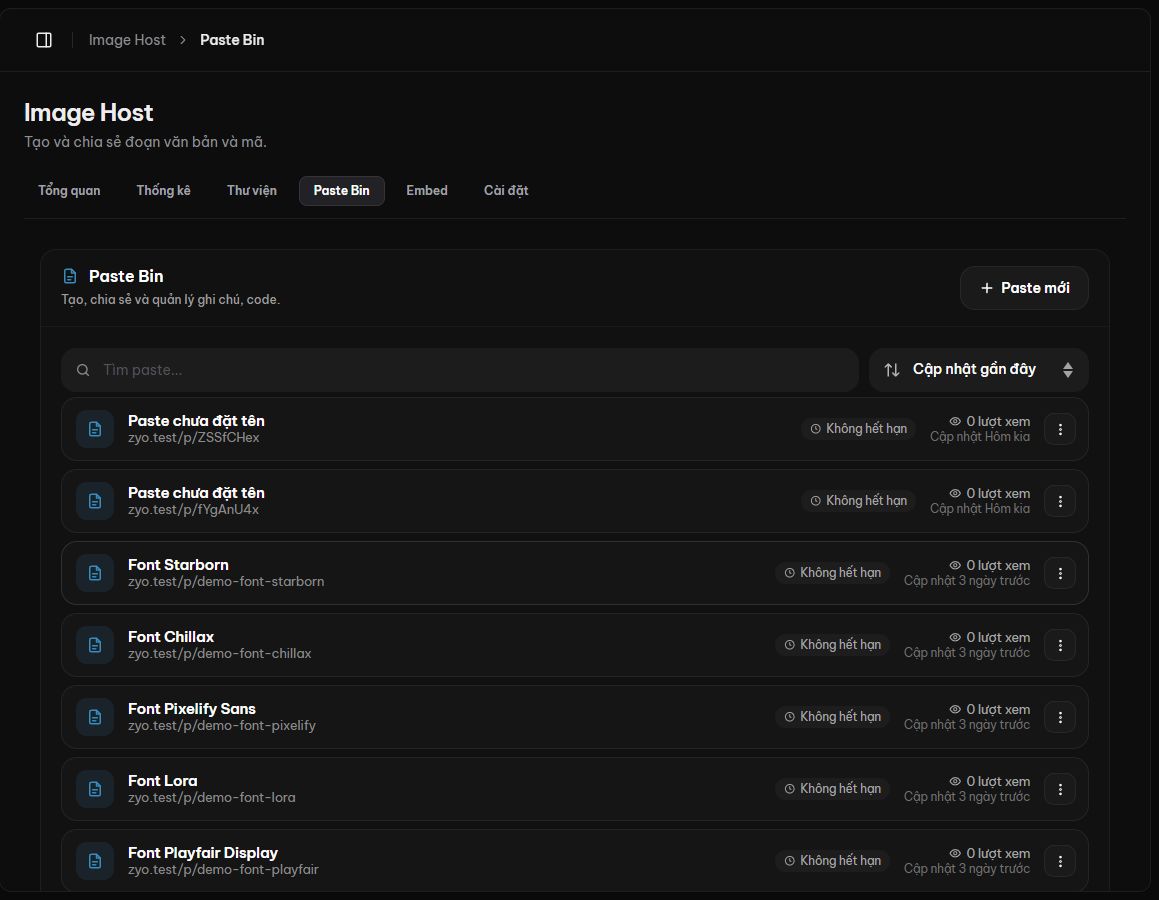Click URL zyo.test/p/demo-font-lora
This screenshot has width=1159, height=900.
[x=211, y=797]
